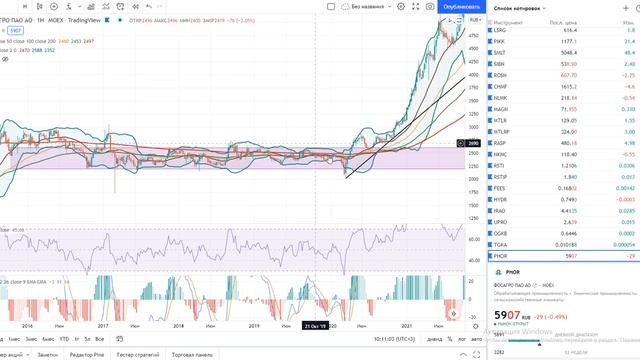
Task: Open the stock screener tab dropdown
Action: point(15,355)
